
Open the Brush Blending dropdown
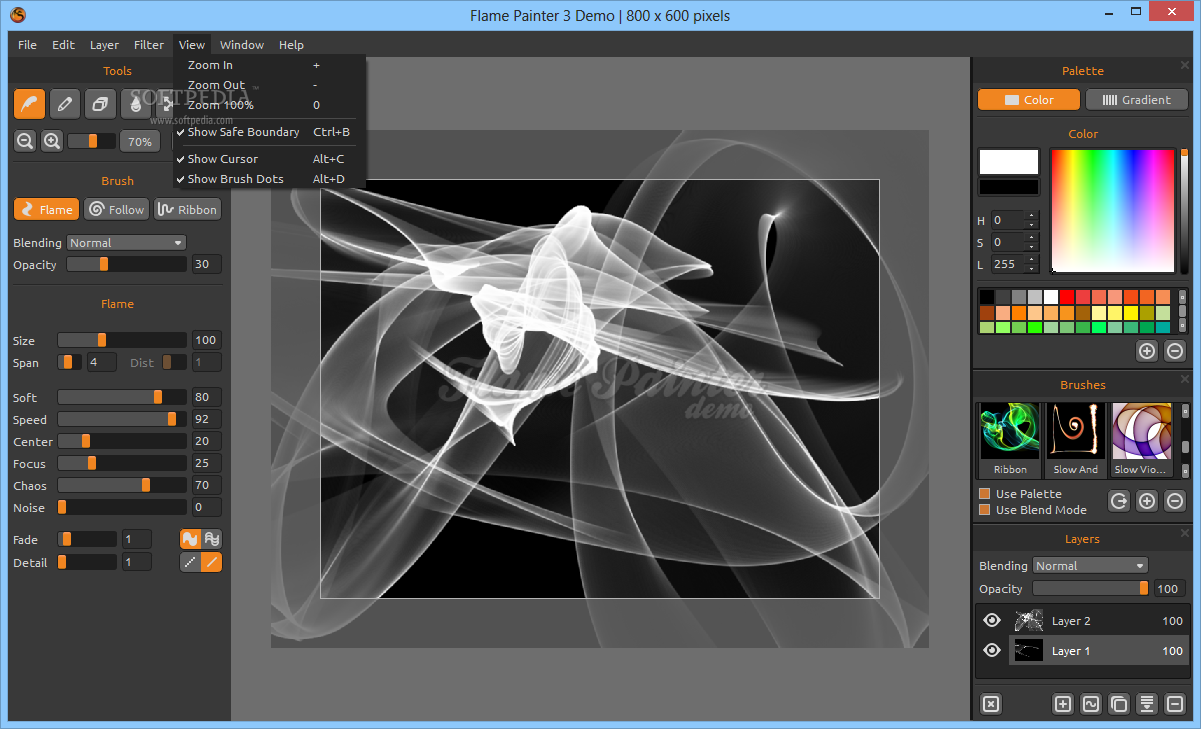click(126, 243)
